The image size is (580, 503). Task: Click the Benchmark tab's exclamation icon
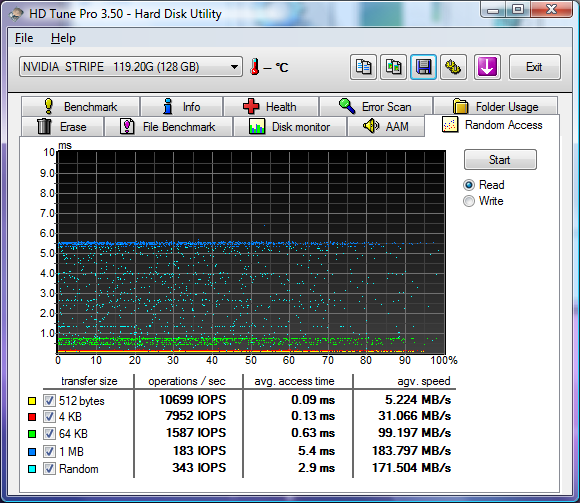pos(48,107)
